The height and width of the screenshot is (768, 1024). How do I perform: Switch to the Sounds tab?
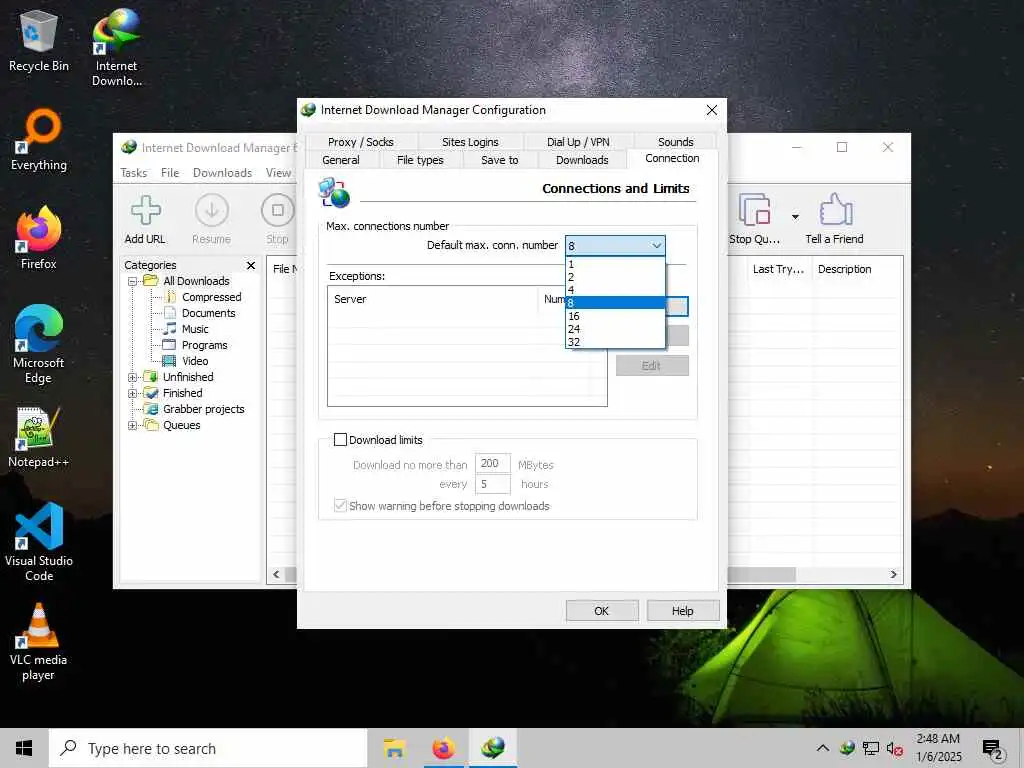[x=675, y=142]
